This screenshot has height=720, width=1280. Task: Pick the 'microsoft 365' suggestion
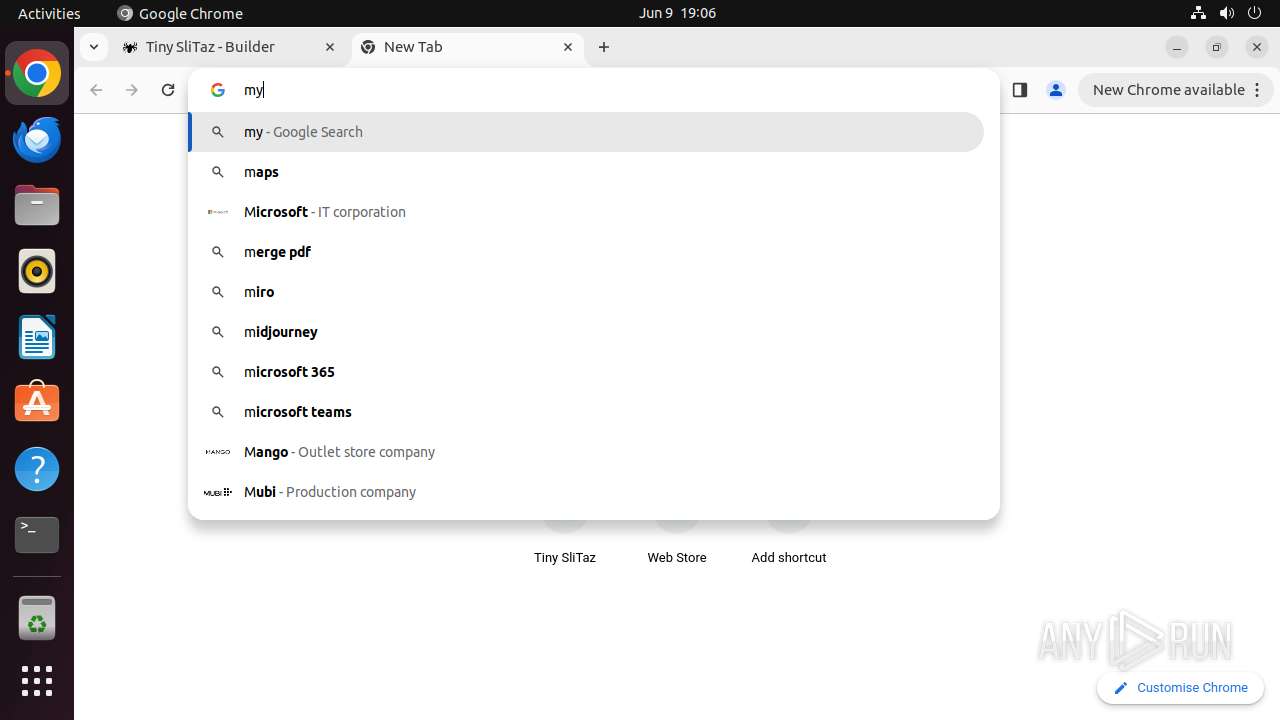tap(586, 372)
